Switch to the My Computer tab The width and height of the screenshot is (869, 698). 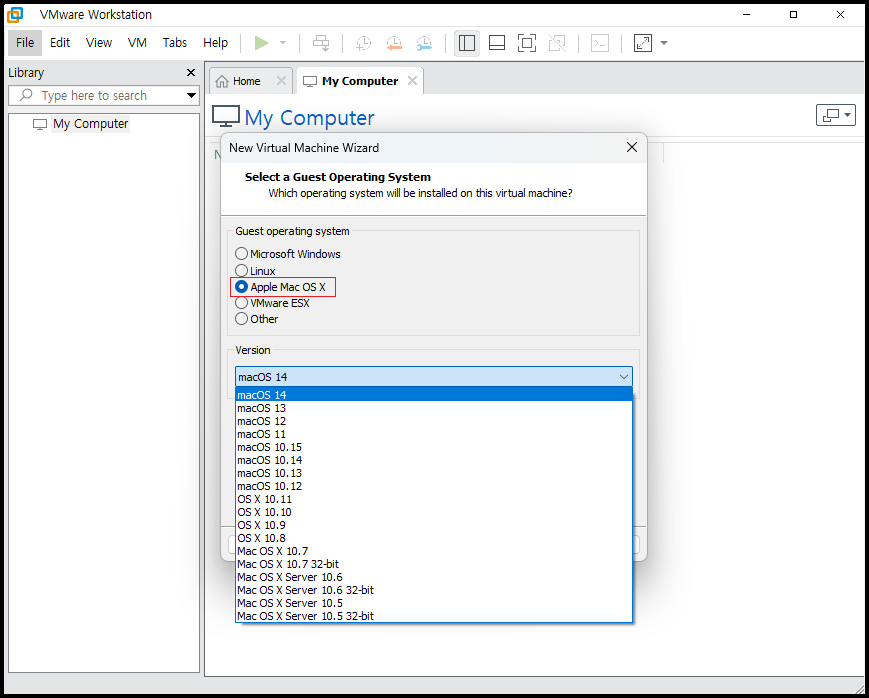click(x=360, y=81)
